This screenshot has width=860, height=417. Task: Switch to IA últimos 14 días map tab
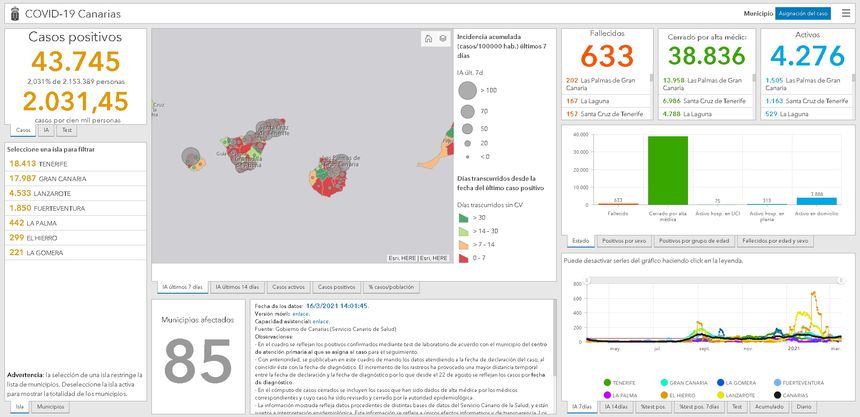click(x=239, y=287)
